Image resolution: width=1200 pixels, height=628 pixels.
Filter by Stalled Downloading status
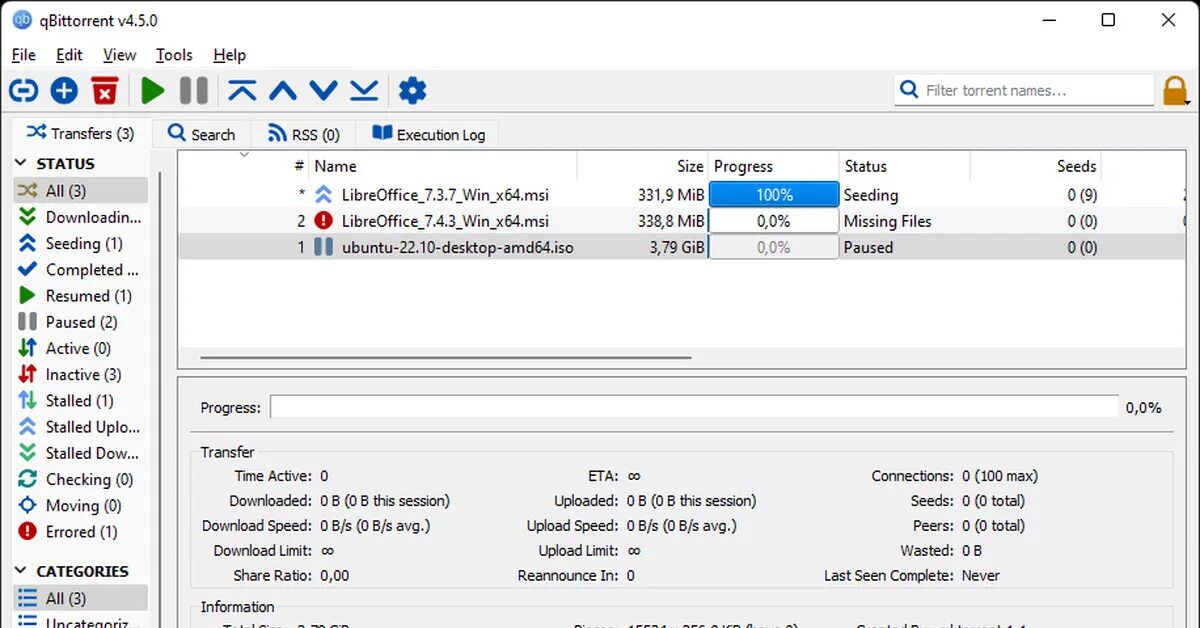click(x=80, y=453)
